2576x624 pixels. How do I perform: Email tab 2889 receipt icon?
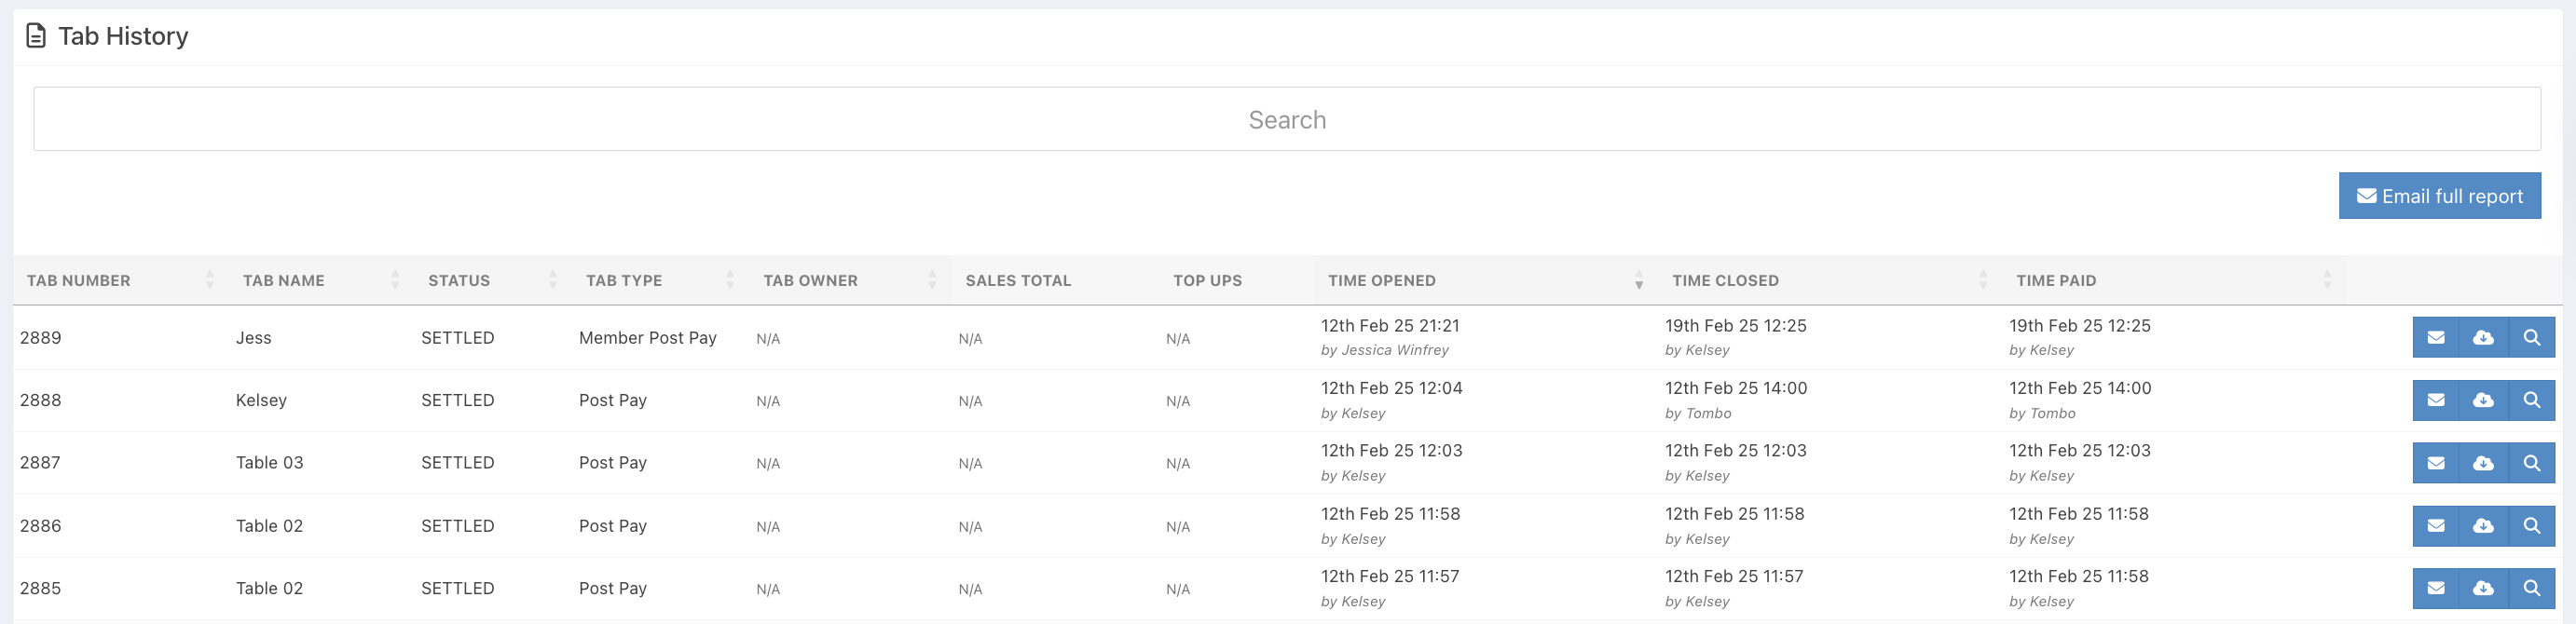pyautogui.click(x=2436, y=338)
